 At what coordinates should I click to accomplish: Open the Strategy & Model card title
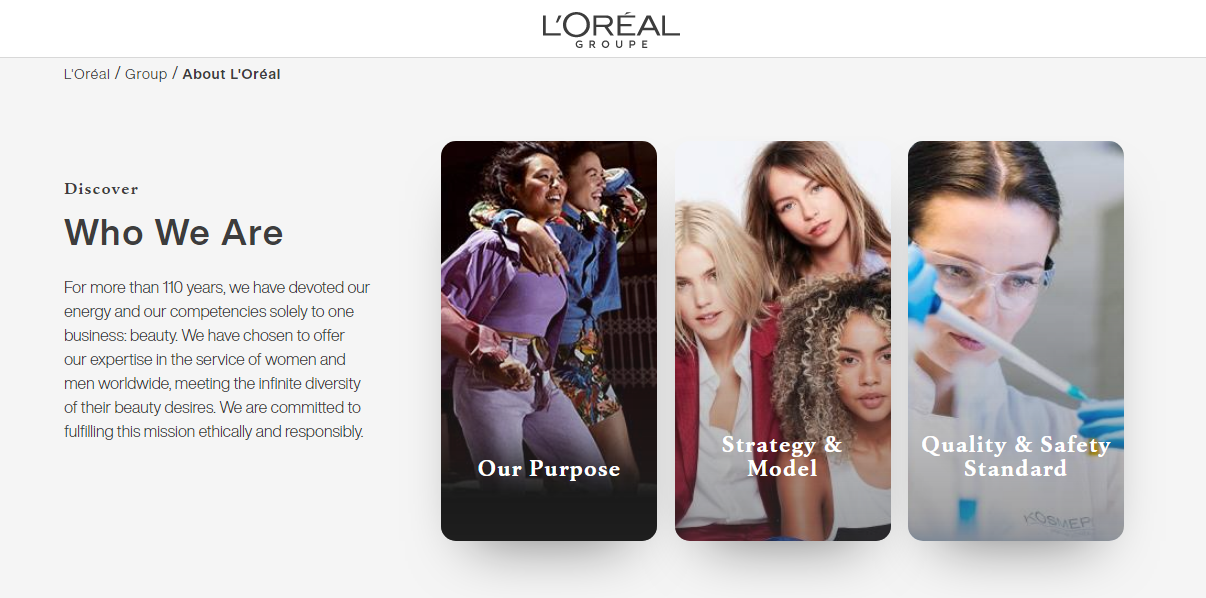[x=782, y=456]
